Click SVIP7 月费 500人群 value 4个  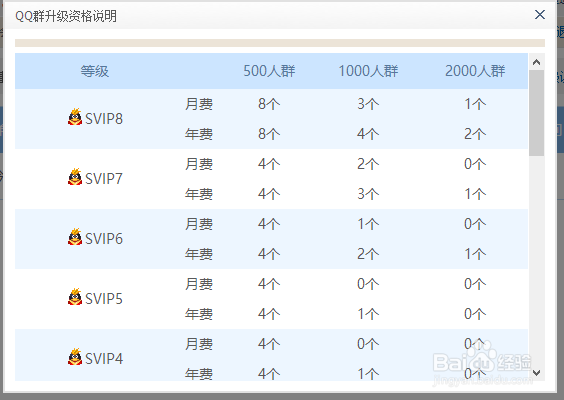click(x=269, y=164)
